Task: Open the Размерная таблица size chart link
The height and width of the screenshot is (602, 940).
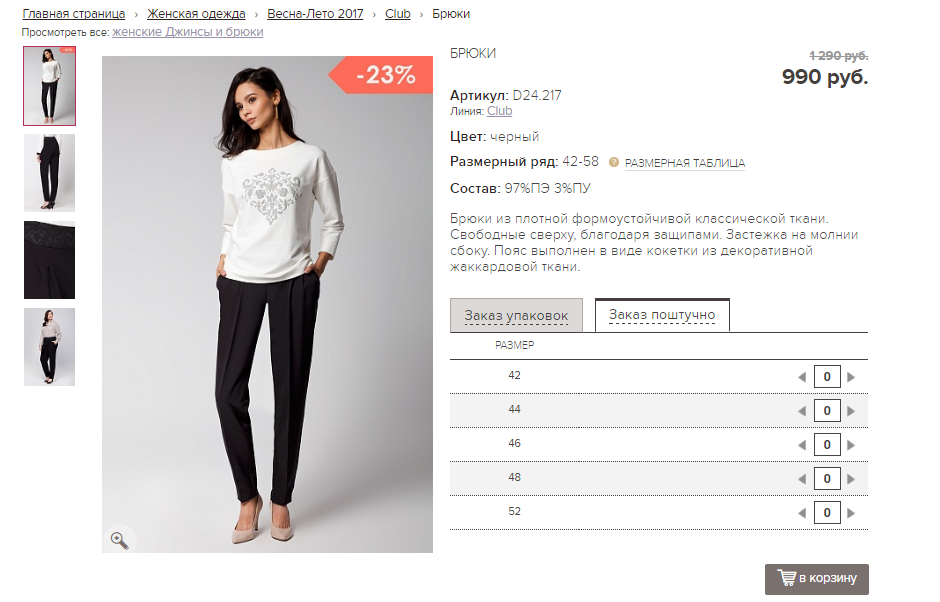Action: coord(685,163)
